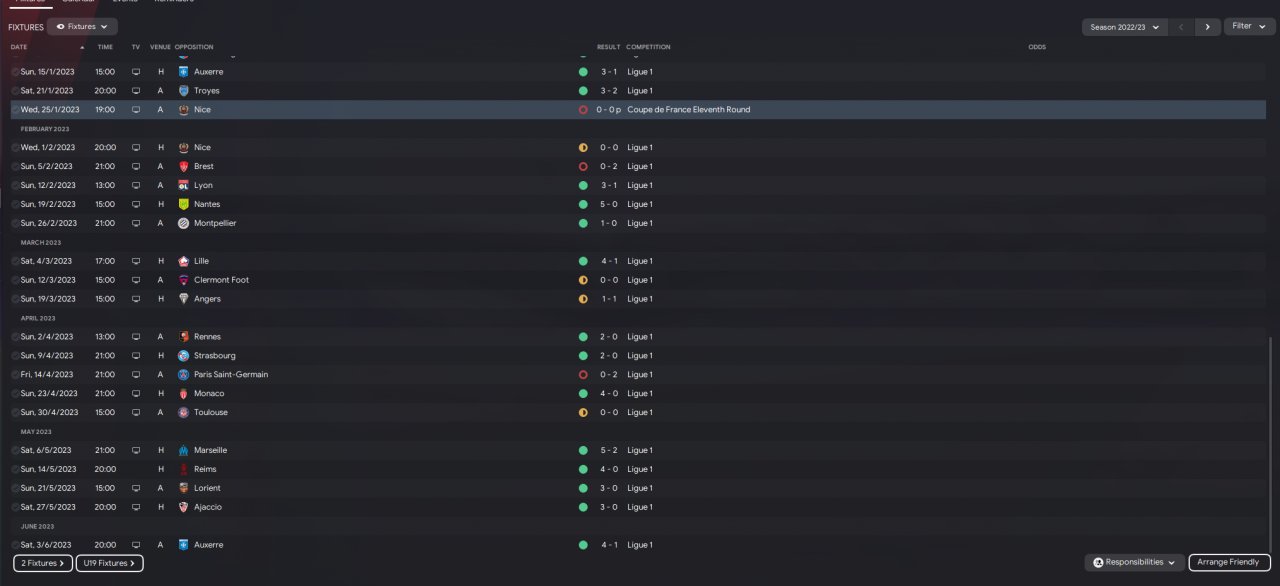
Task: Open the Fixtures view dropdown with eye icon
Action: pyautogui.click(x=82, y=27)
